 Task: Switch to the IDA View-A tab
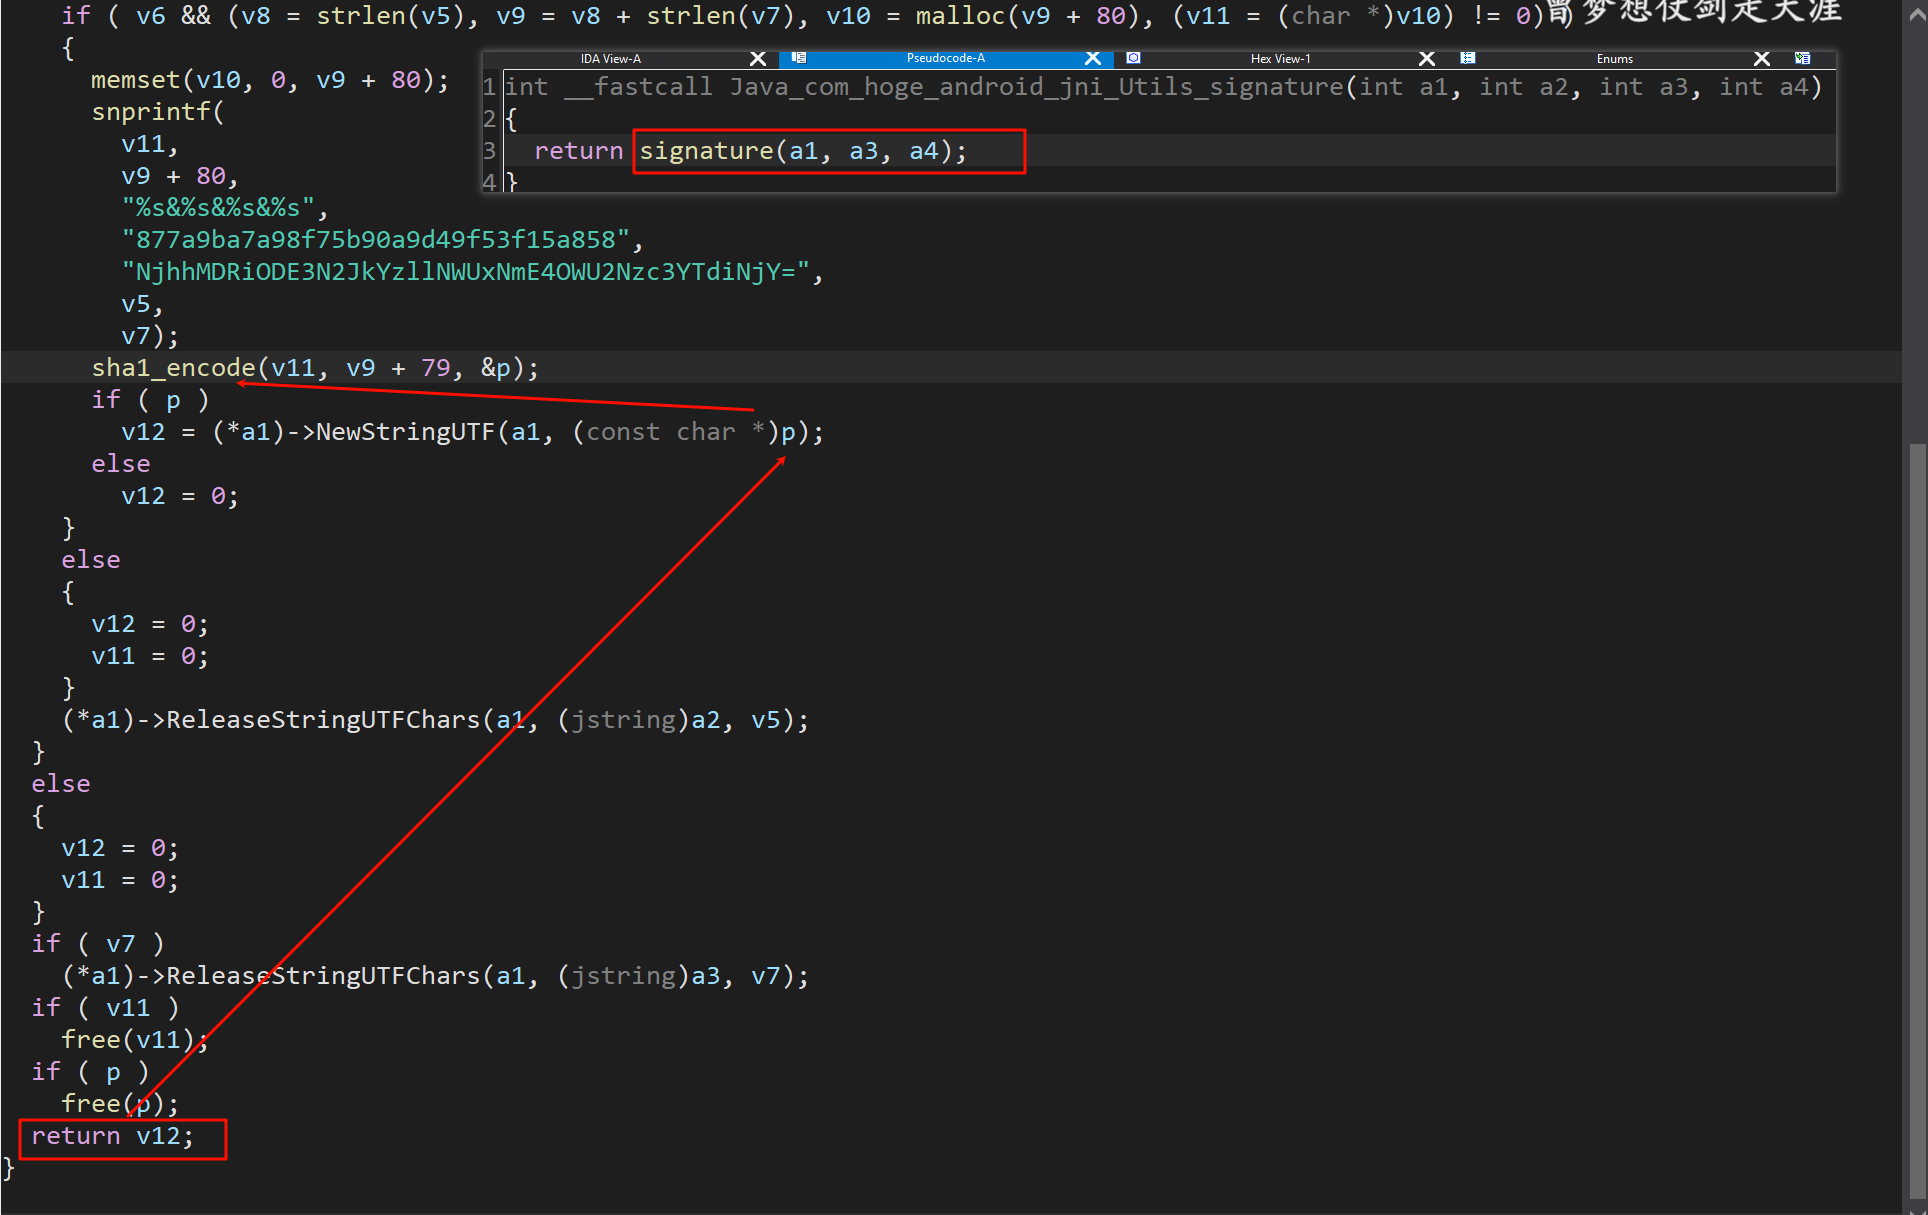610,59
